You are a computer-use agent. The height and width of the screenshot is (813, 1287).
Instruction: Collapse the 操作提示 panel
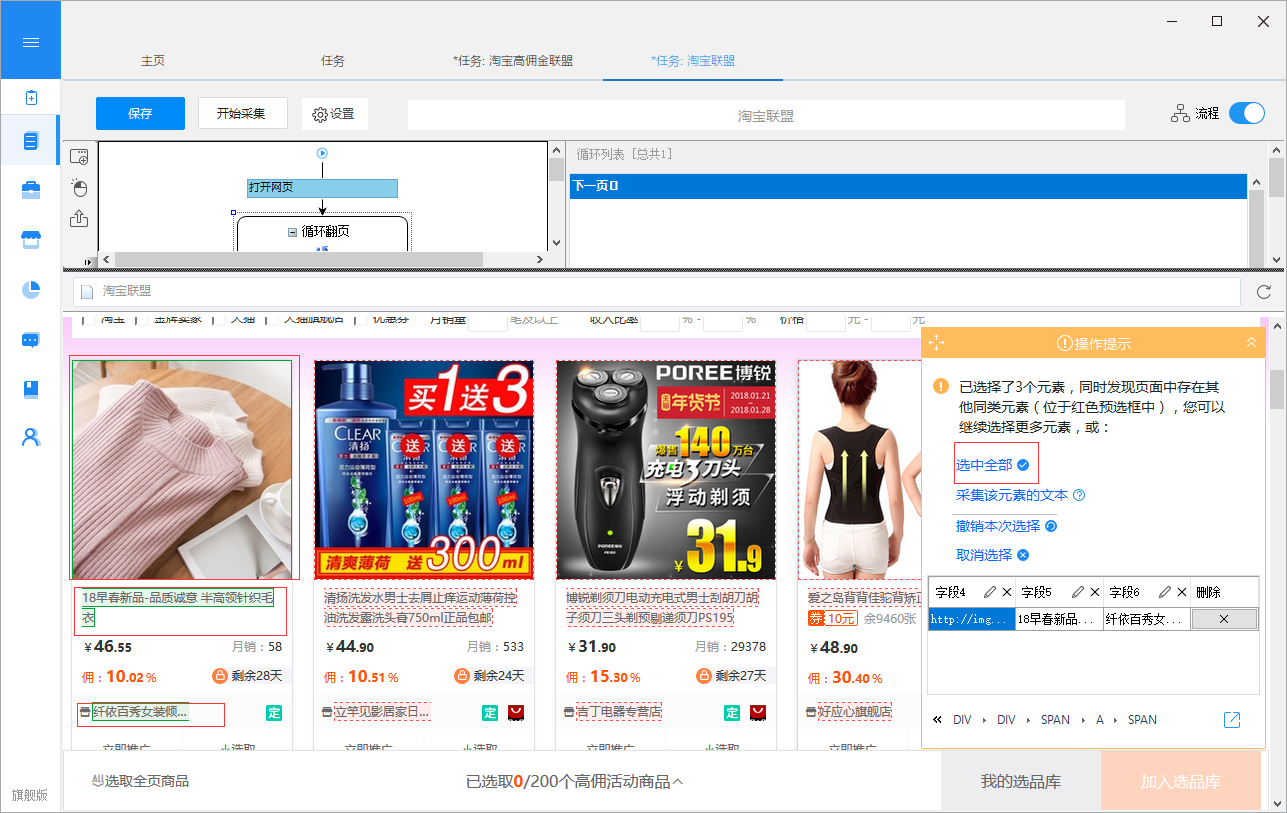[1251, 343]
